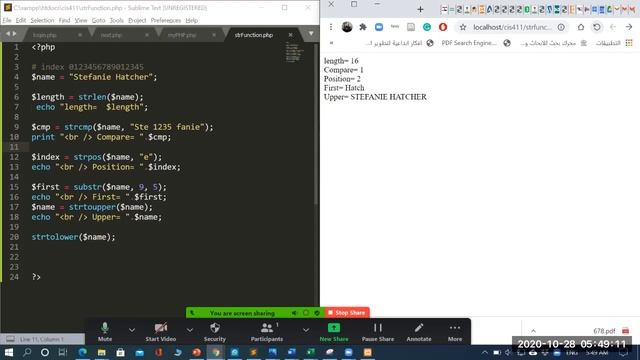Open the Extensions puzzle icon

[363, 27]
